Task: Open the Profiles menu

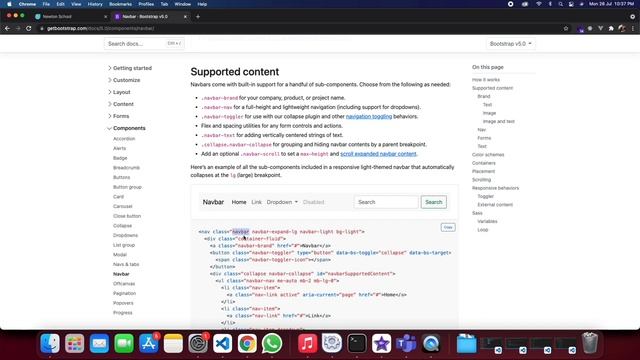Action: pos(146,4)
